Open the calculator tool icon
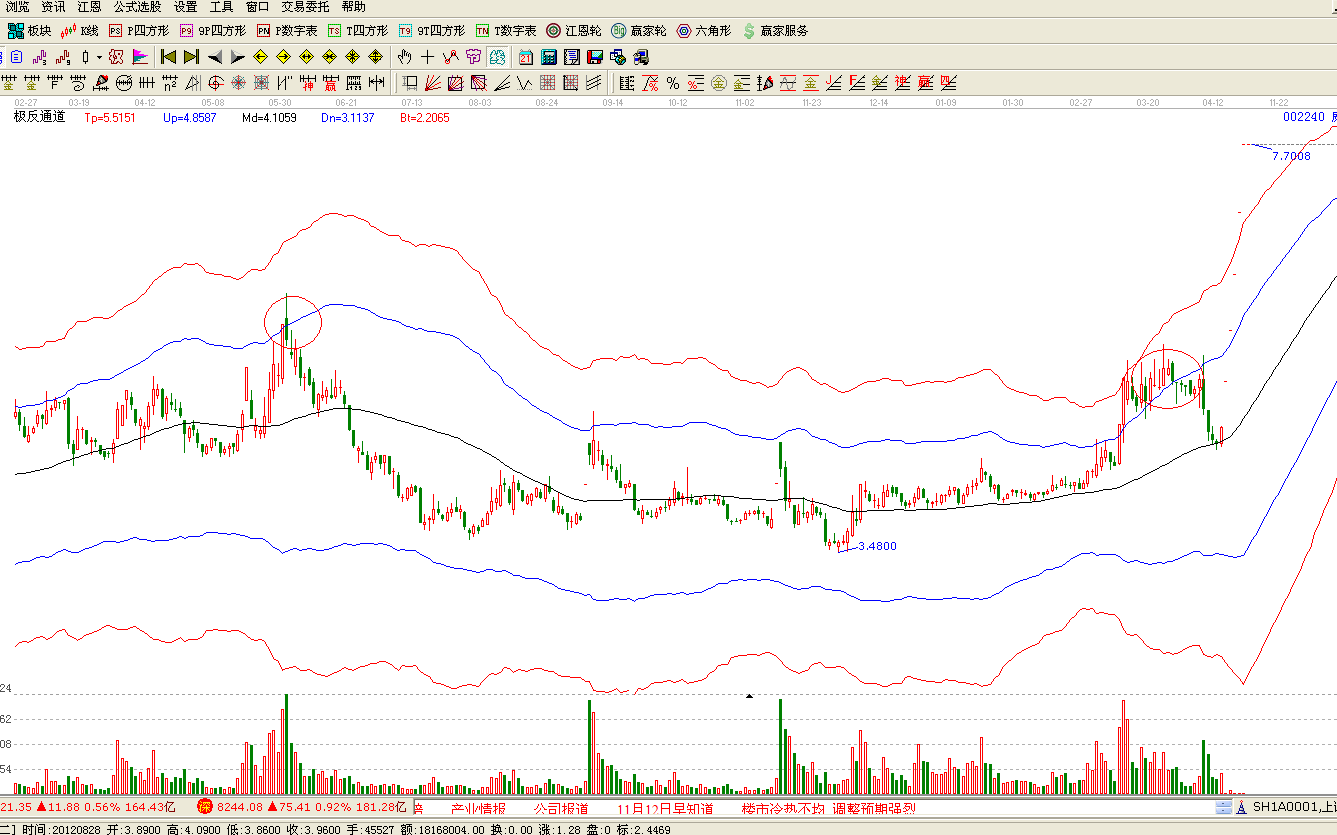Viewport: 1337px width, 835px height. tap(549, 57)
